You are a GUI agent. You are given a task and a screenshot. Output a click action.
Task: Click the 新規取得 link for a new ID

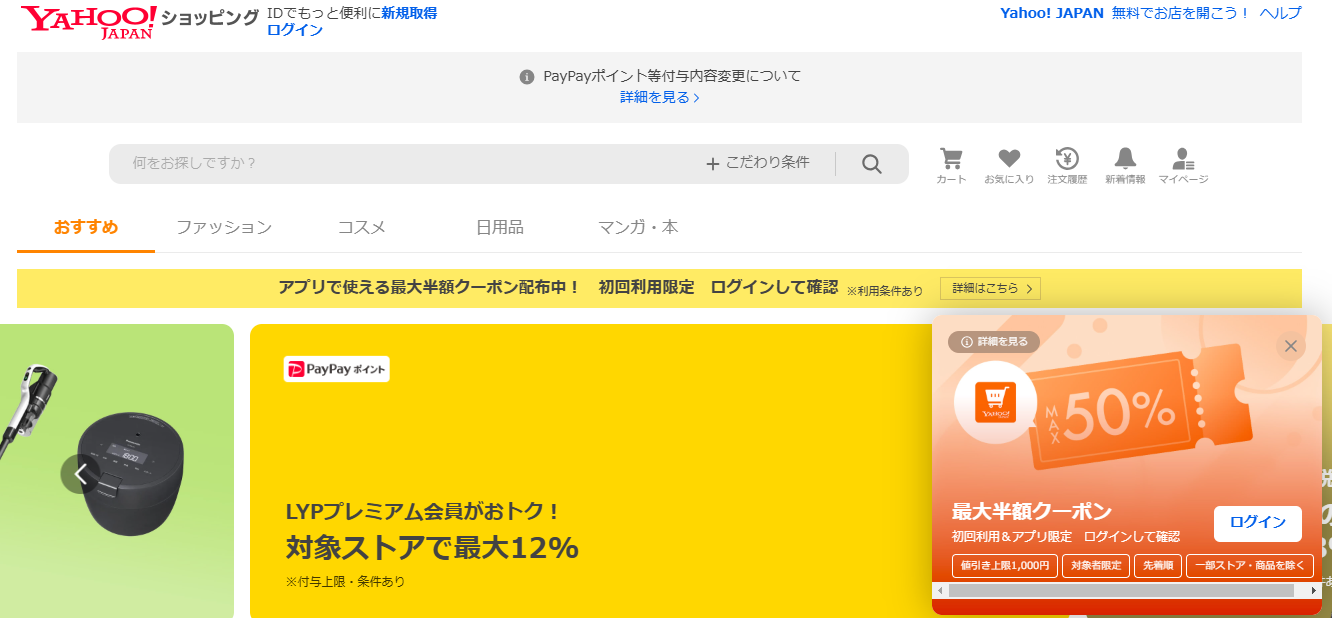[x=409, y=13]
